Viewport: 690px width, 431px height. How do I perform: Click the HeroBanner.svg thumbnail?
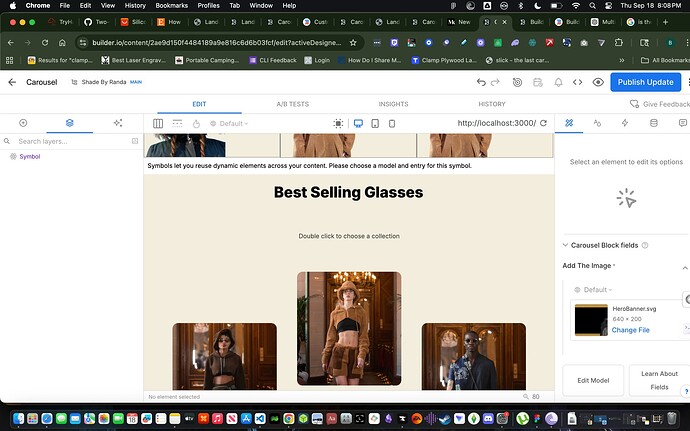pos(591,320)
